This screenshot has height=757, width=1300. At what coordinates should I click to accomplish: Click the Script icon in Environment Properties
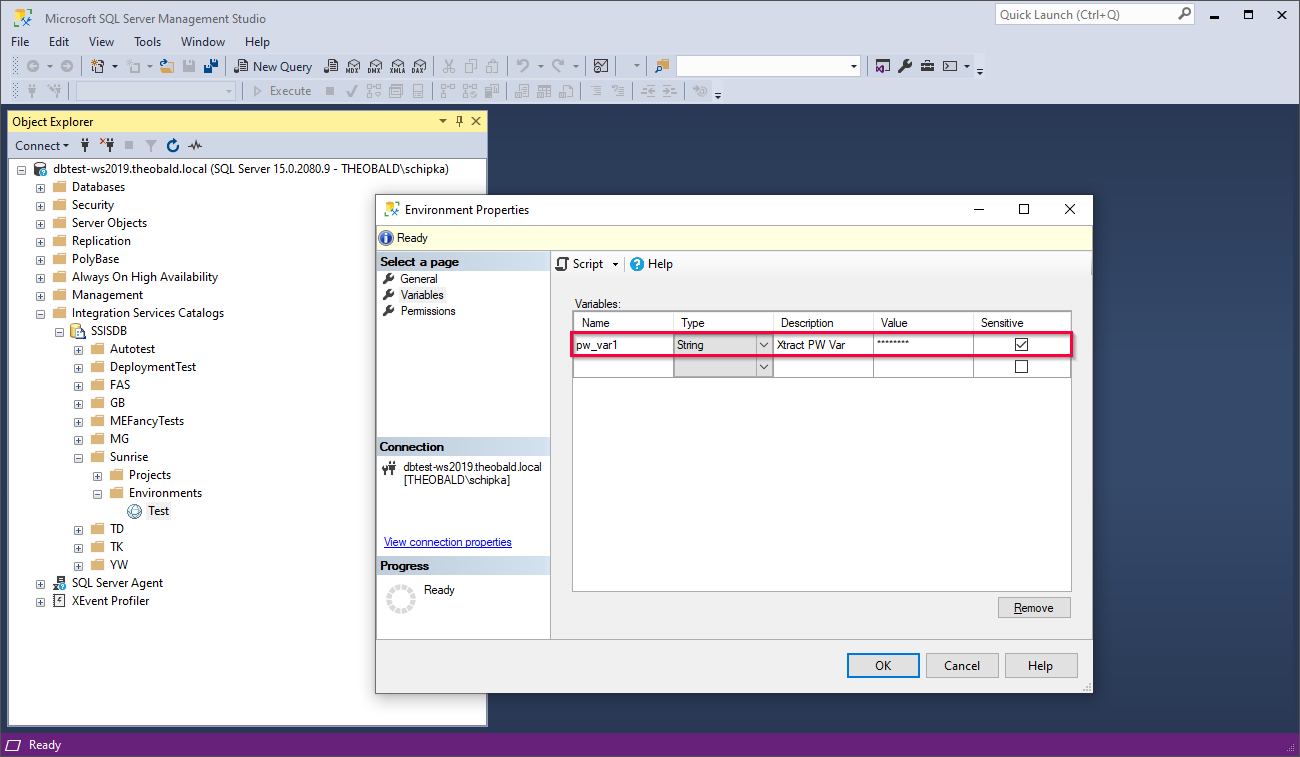[x=563, y=264]
